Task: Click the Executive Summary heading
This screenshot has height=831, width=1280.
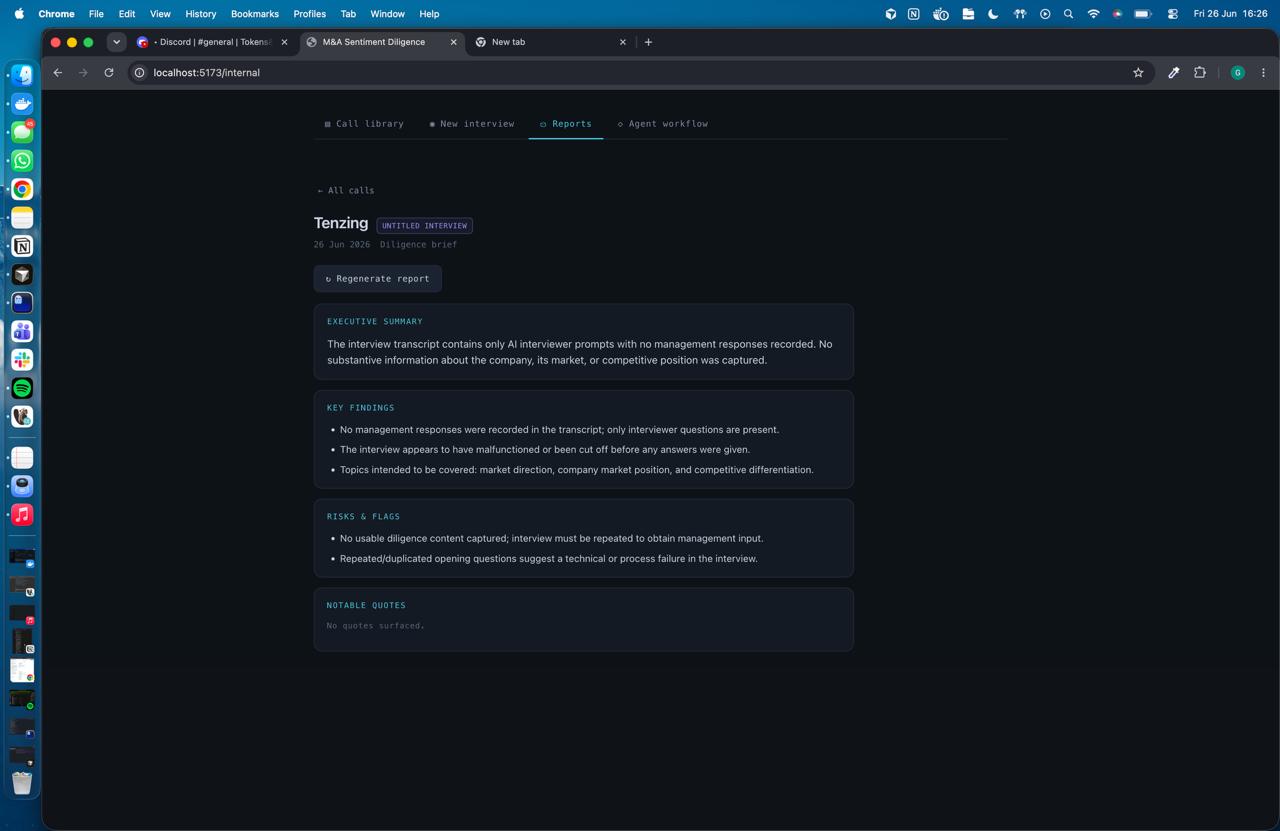Action: pyautogui.click(x=375, y=322)
